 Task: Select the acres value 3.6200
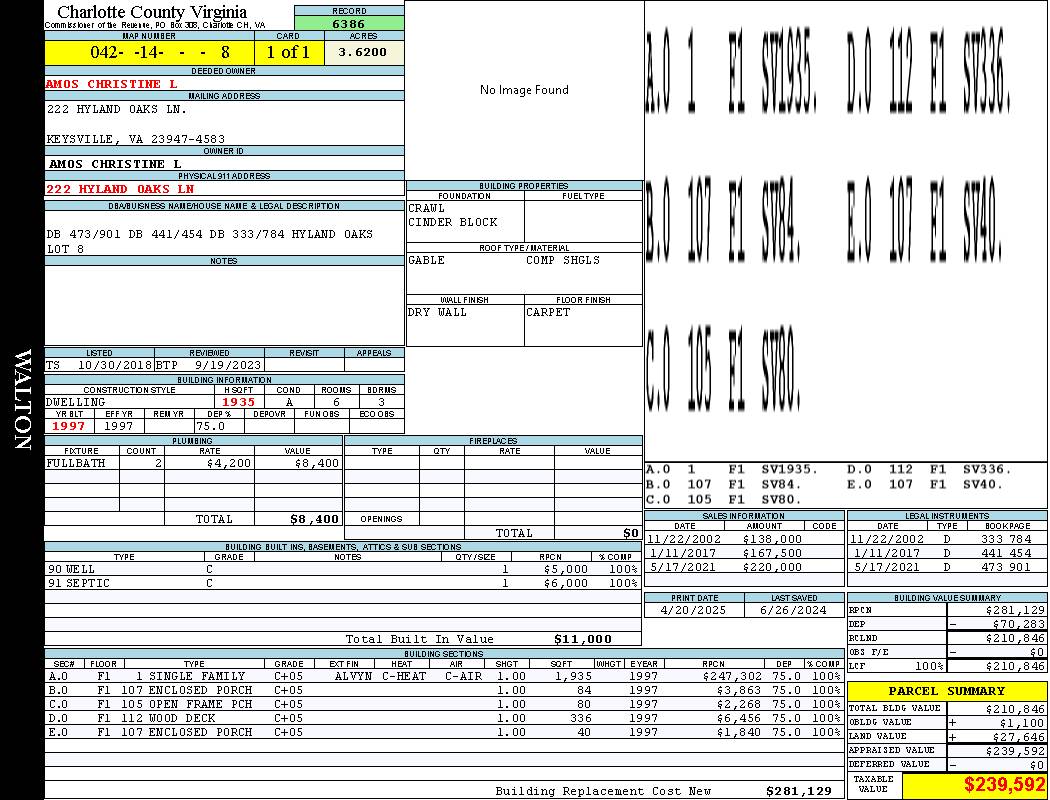(x=362, y=52)
